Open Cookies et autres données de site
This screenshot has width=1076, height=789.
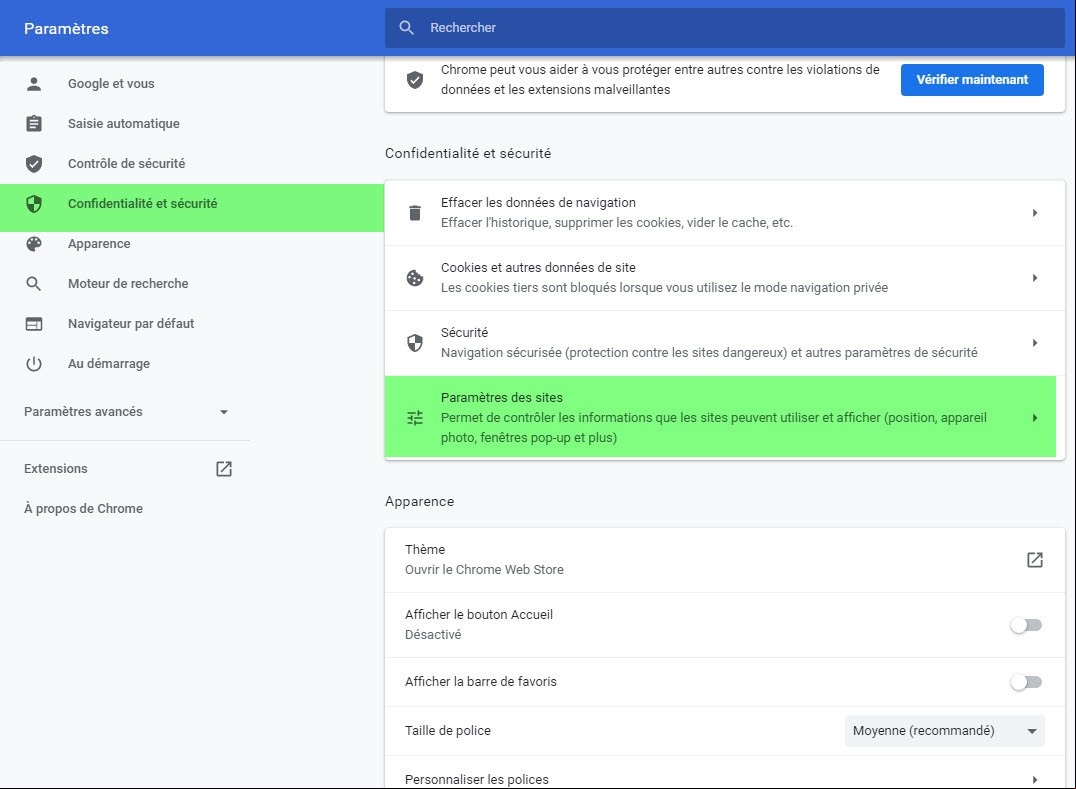538,268
